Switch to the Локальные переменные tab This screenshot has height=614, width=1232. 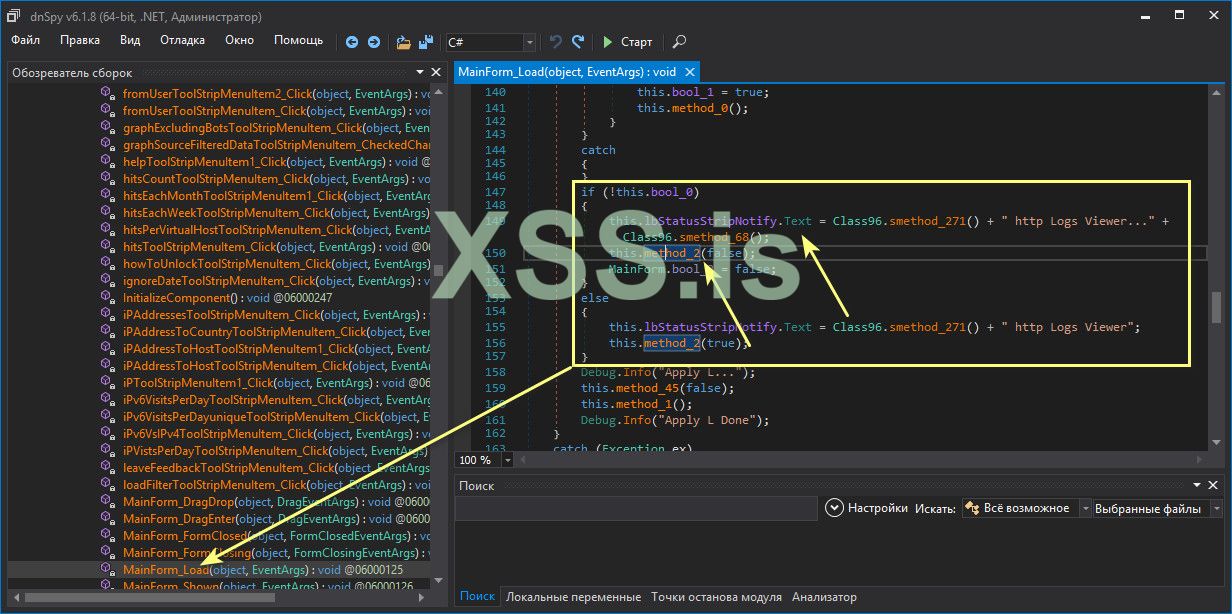(573, 597)
